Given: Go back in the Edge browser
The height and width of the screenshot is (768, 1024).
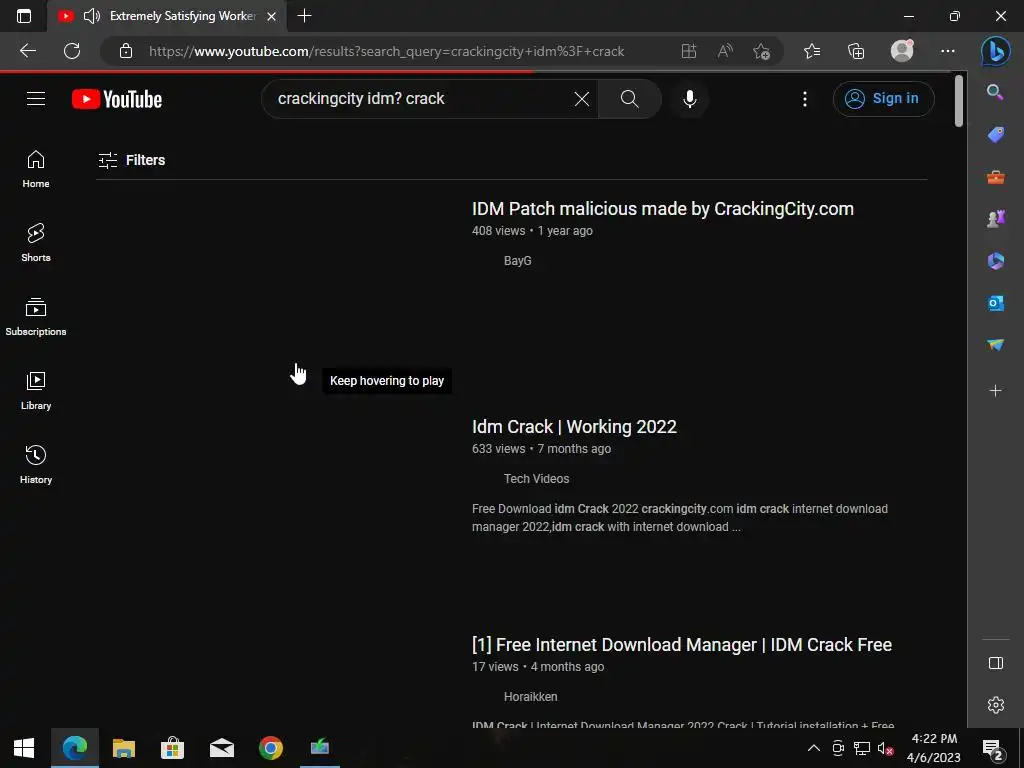Looking at the screenshot, I should [28, 51].
